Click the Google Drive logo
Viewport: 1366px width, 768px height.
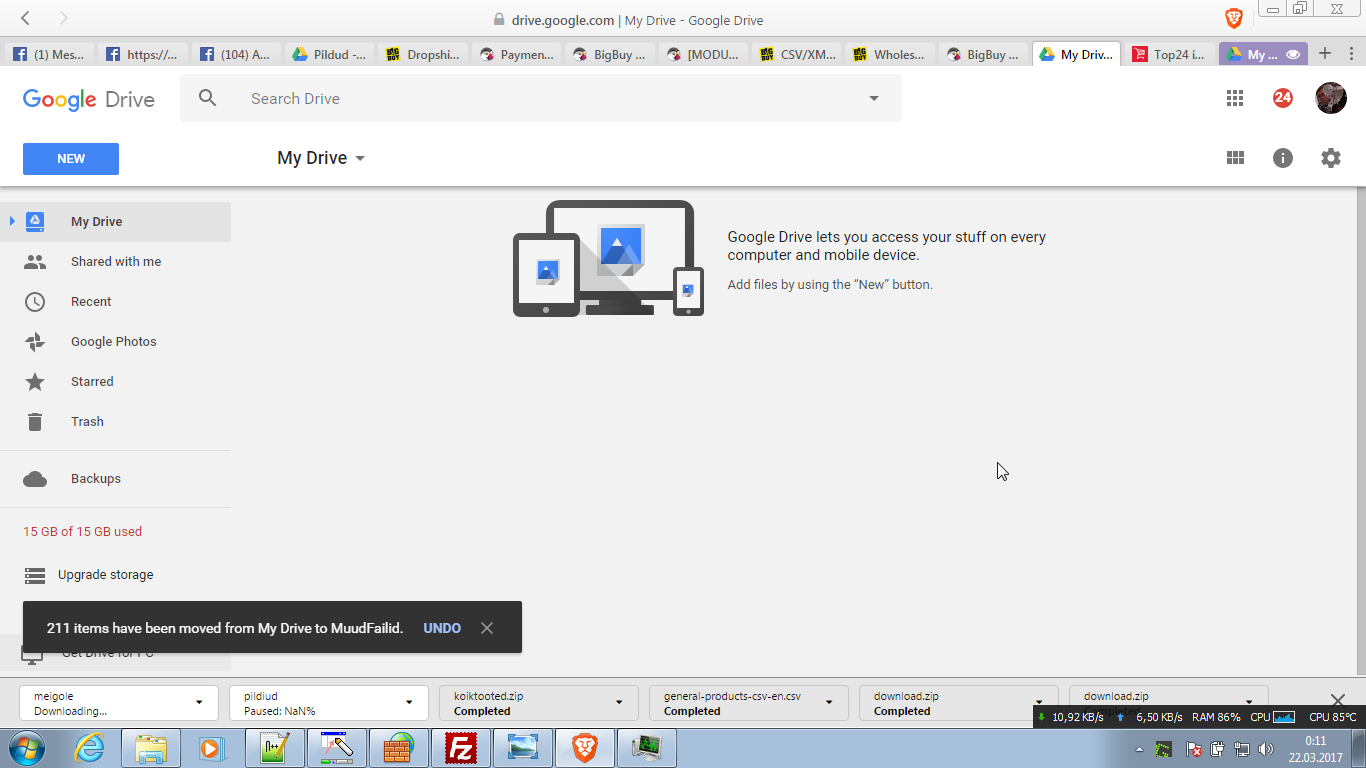point(89,99)
